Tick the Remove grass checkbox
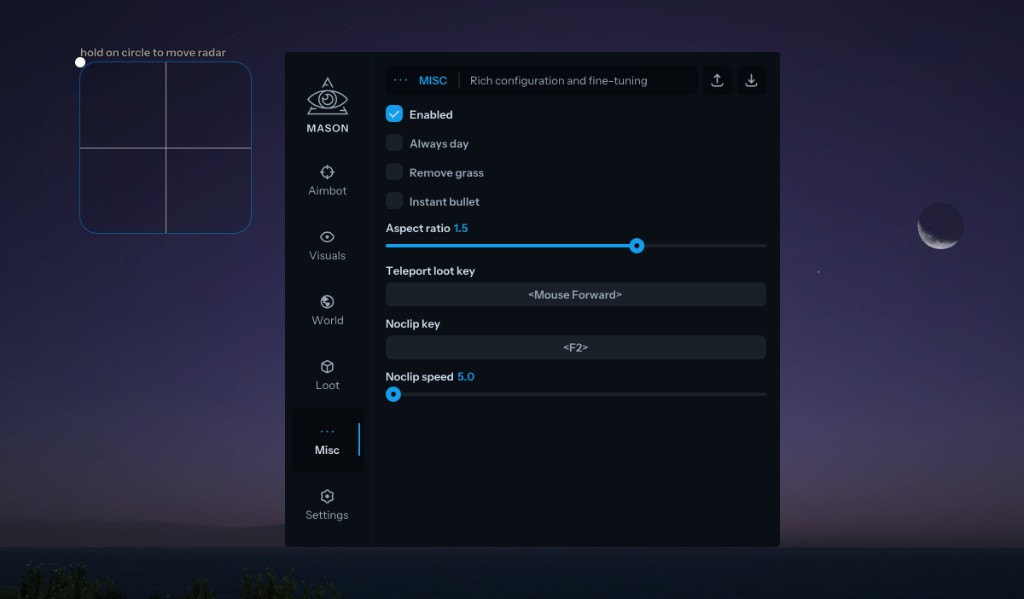 [394, 172]
